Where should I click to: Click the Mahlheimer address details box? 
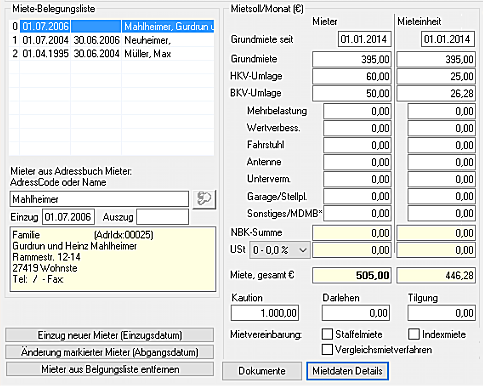(113, 259)
